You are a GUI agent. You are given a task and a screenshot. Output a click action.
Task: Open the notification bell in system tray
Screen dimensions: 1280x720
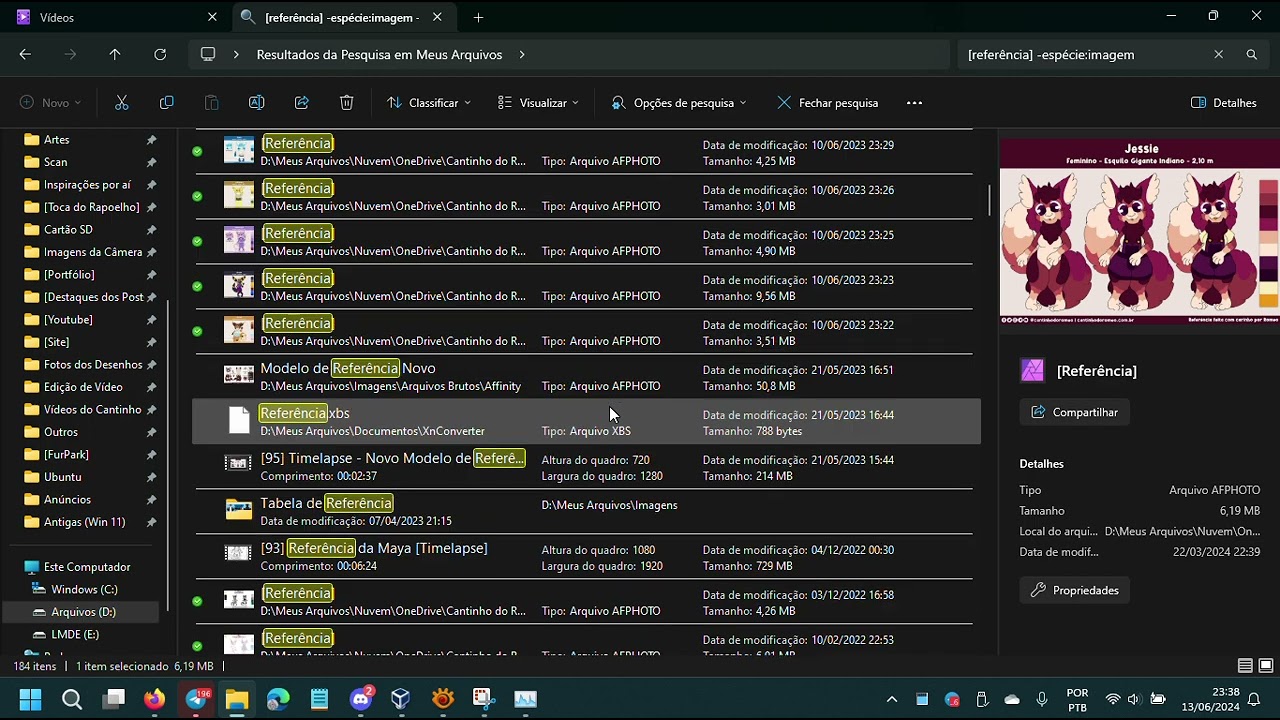(x=1254, y=699)
